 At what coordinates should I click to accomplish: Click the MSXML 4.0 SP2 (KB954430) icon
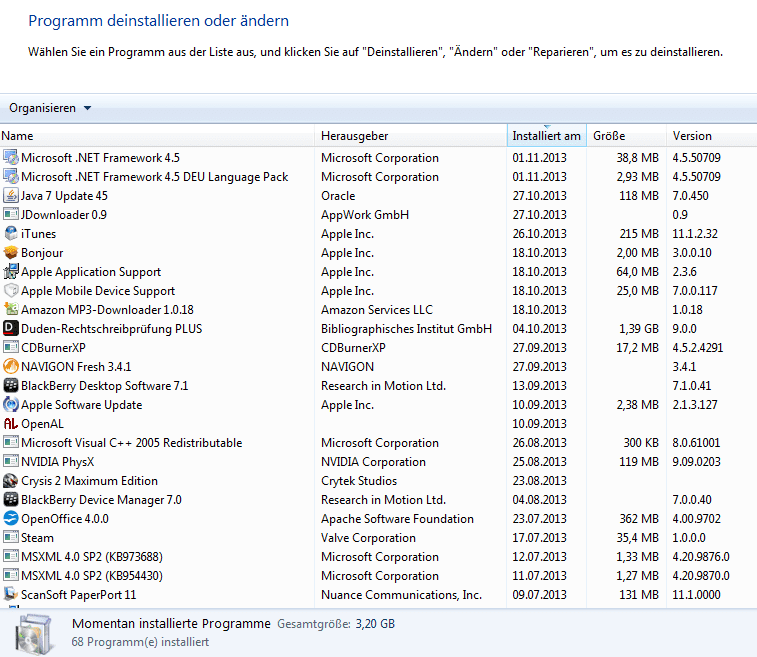point(11,575)
